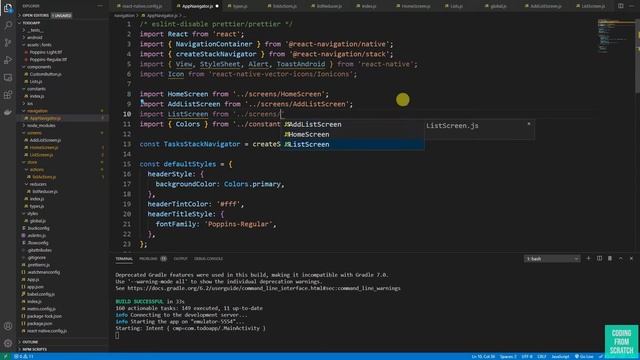Open package.json in the file tree
The image size is (640, 360).
point(39,324)
